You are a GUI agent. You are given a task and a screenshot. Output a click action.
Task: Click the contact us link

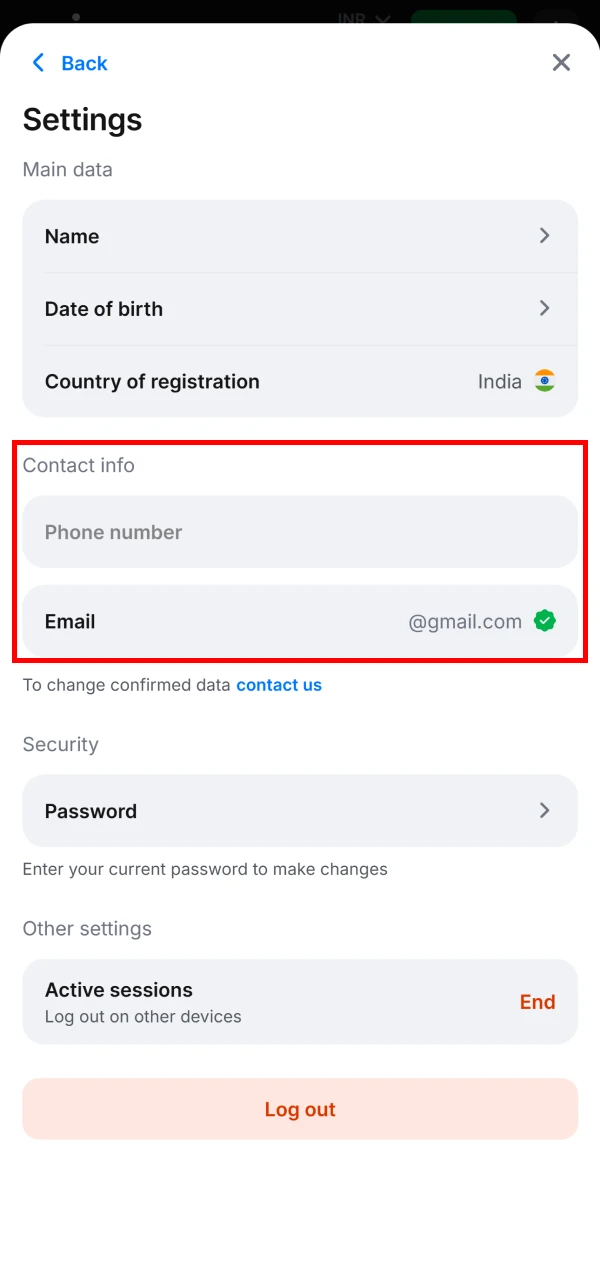click(x=279, y=685)
